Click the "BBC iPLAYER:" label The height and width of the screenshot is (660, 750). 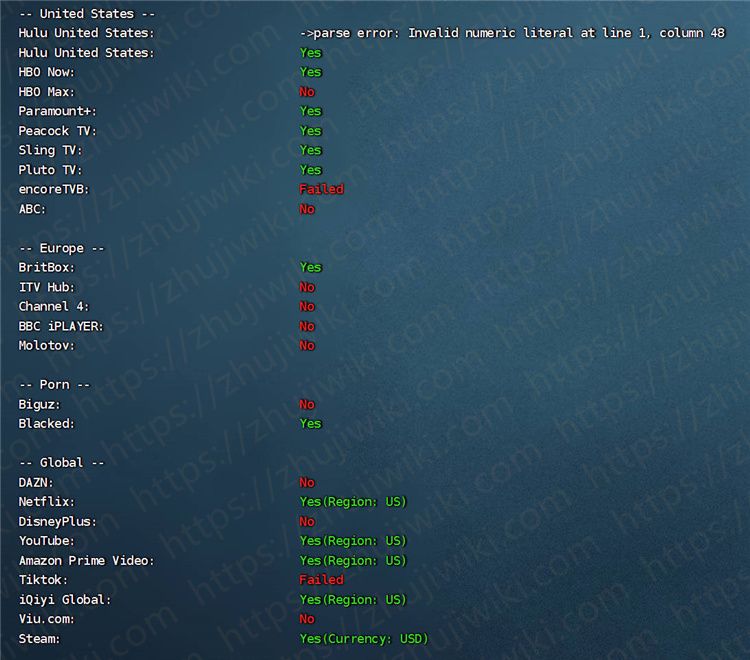61,326
